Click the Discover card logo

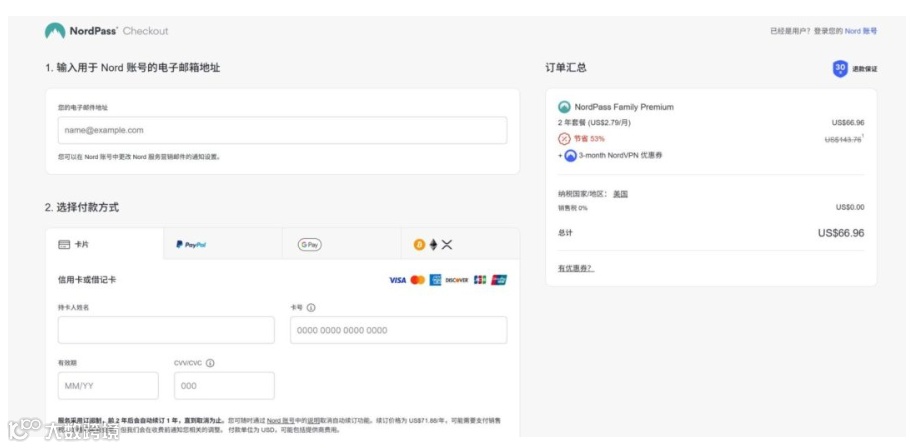coord(457,280)
